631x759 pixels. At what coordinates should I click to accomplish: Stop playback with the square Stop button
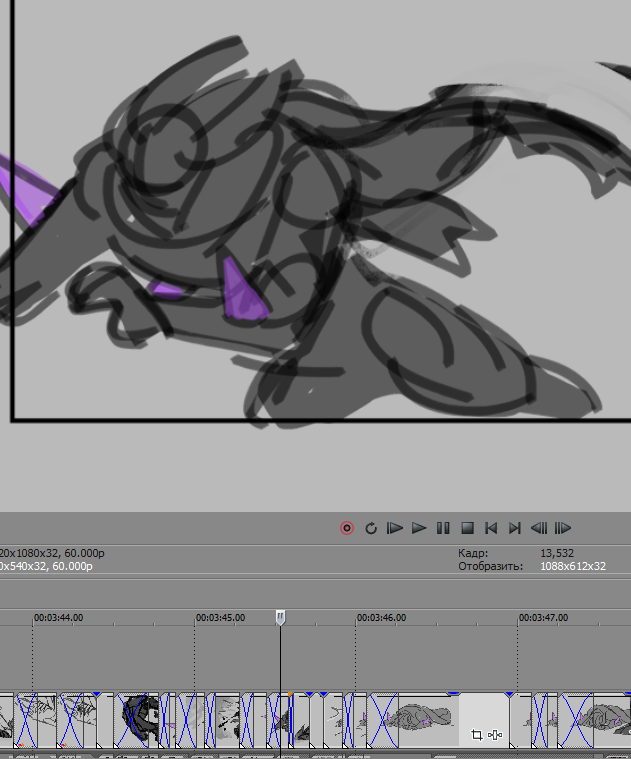coord(467,528)
